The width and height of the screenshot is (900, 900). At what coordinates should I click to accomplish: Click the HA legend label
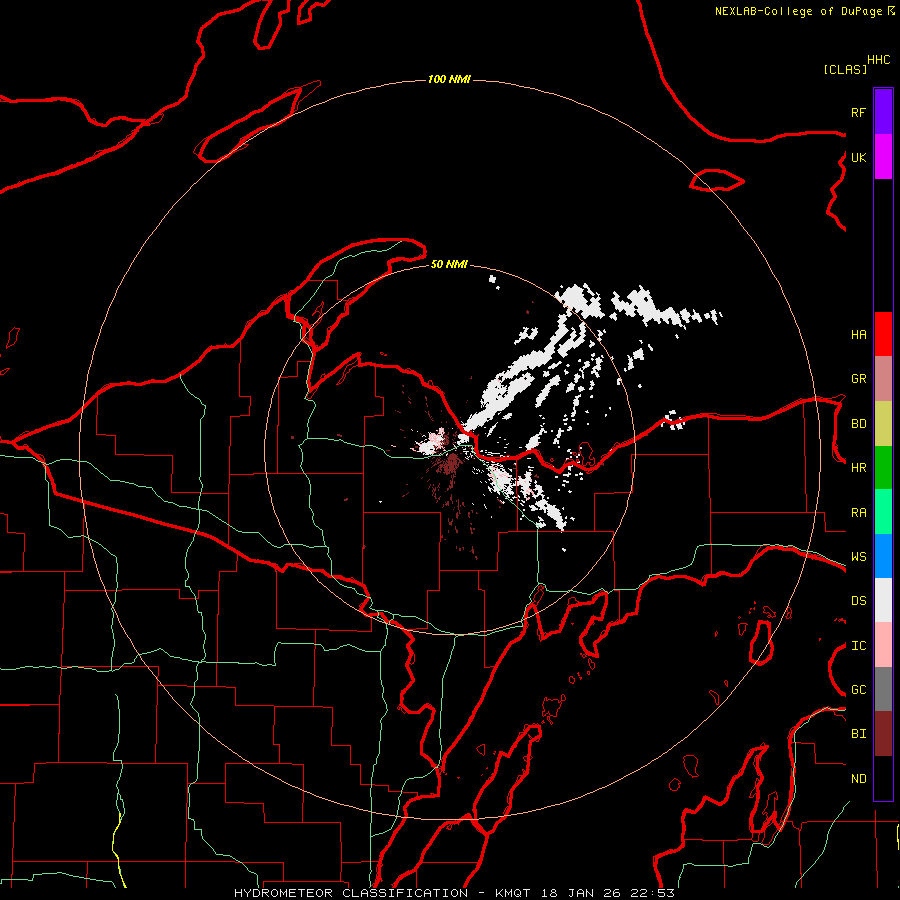(x=858, y=334)
